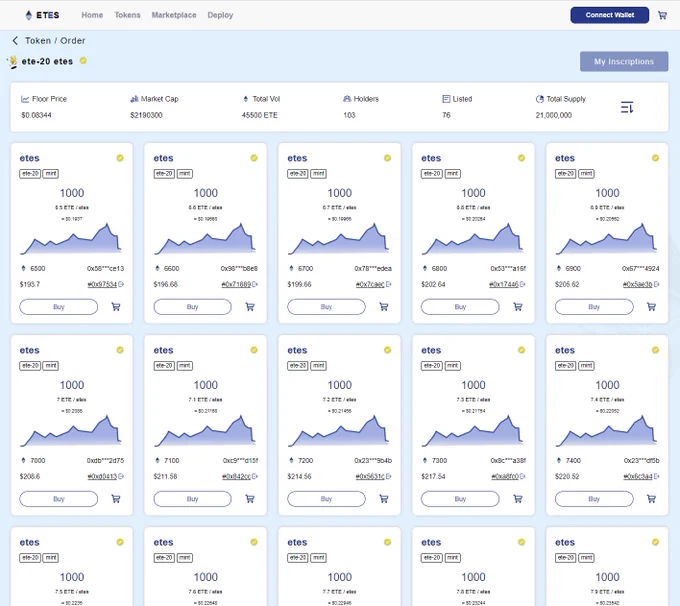Viewport: 680px width, 606px height.
Task: Open the Tokens nav item
Action: 128,15
